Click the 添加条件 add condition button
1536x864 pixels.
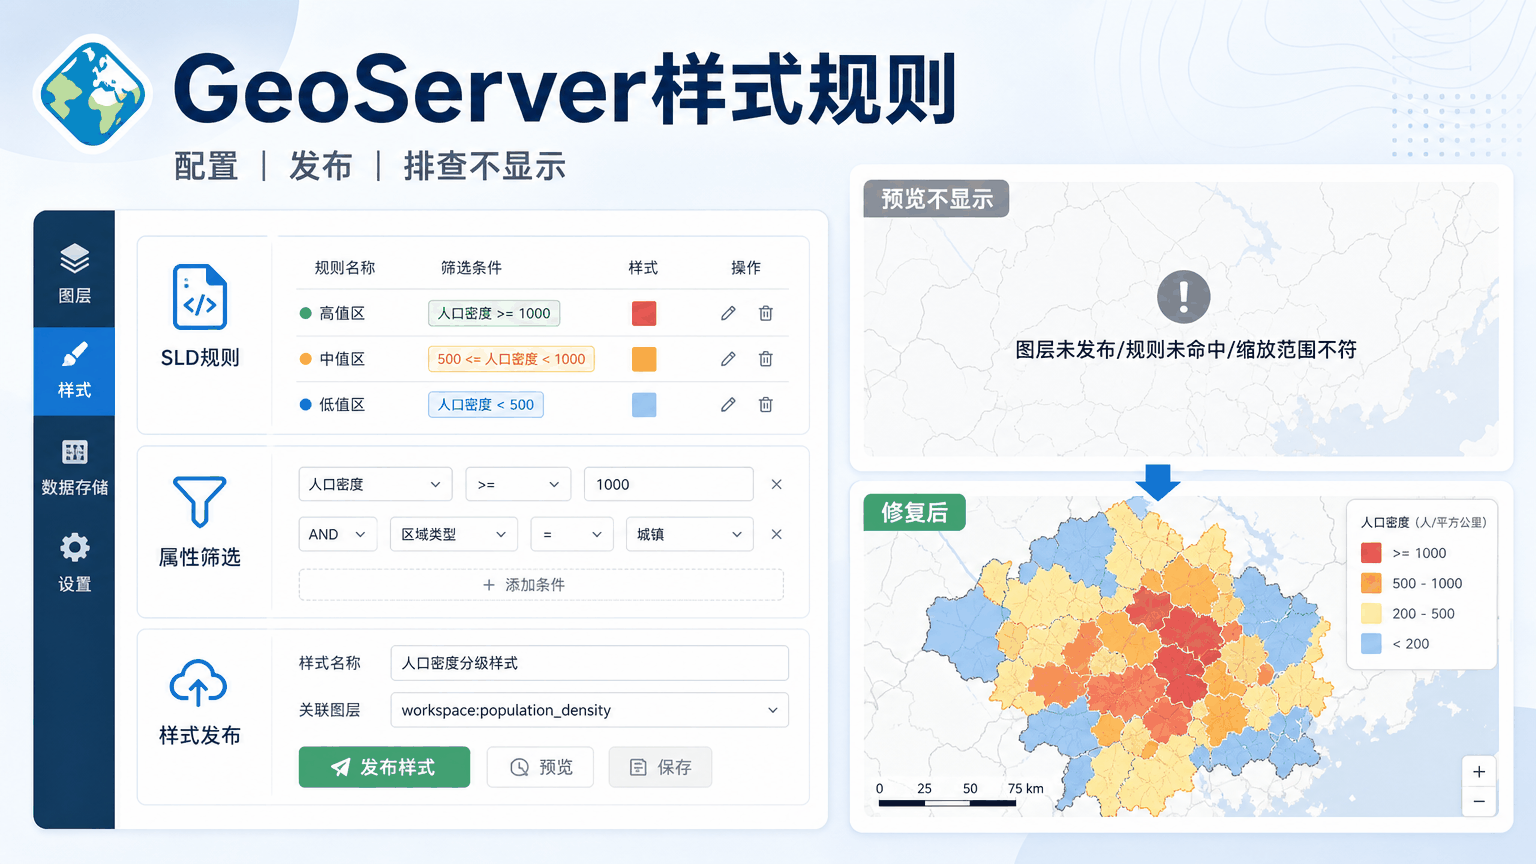(541, 585)
